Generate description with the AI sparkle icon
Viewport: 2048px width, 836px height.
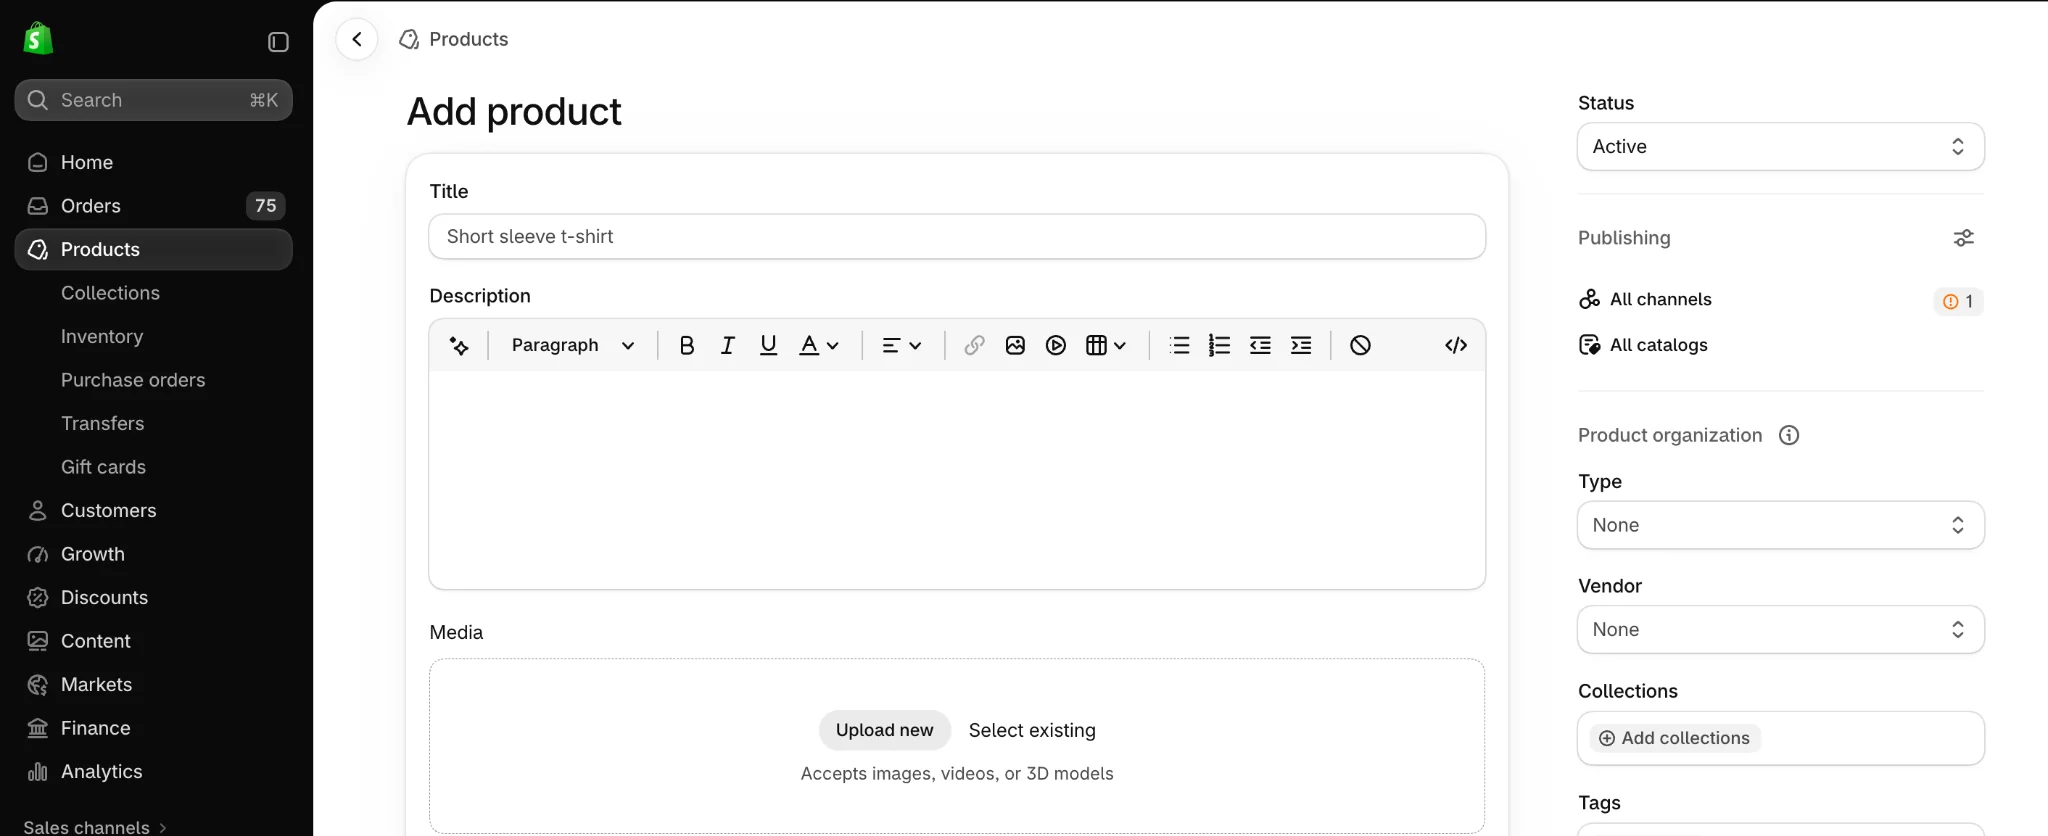[459, 345]
